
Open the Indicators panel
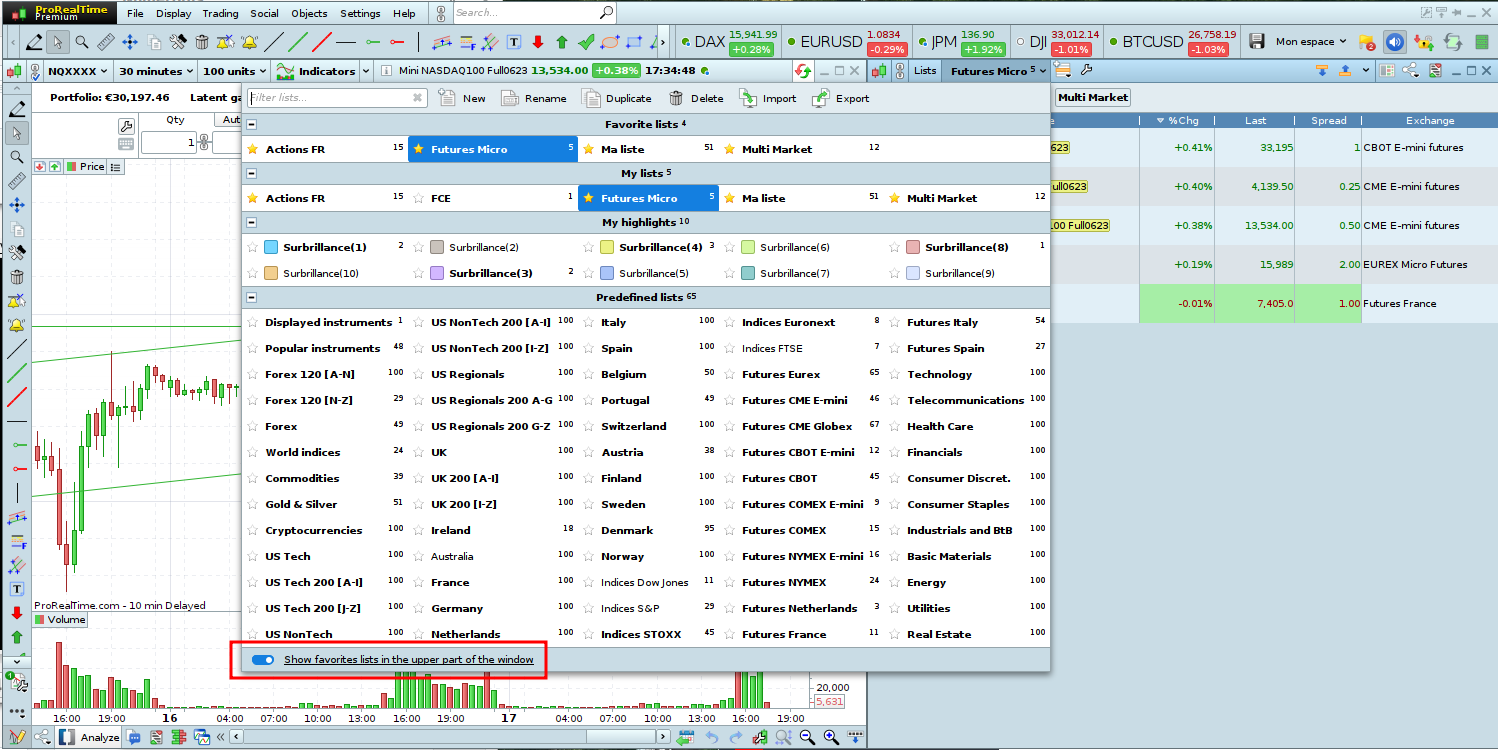316,71
